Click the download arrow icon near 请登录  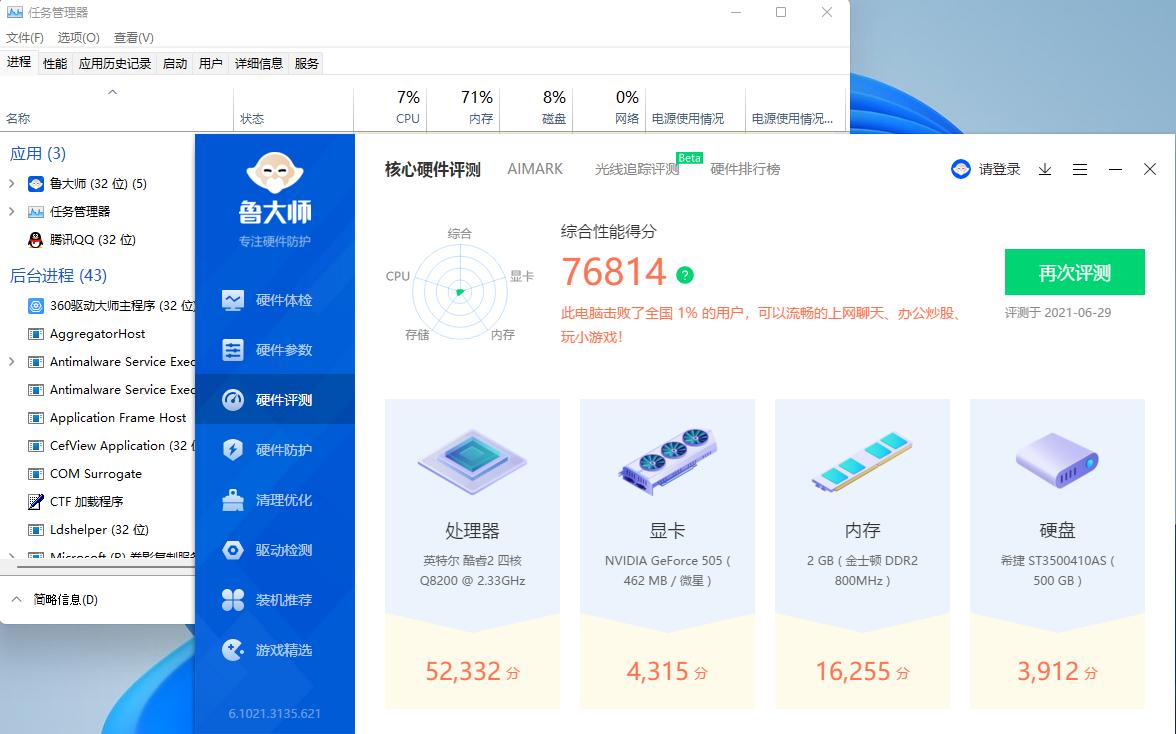[x=1044, y=170]
